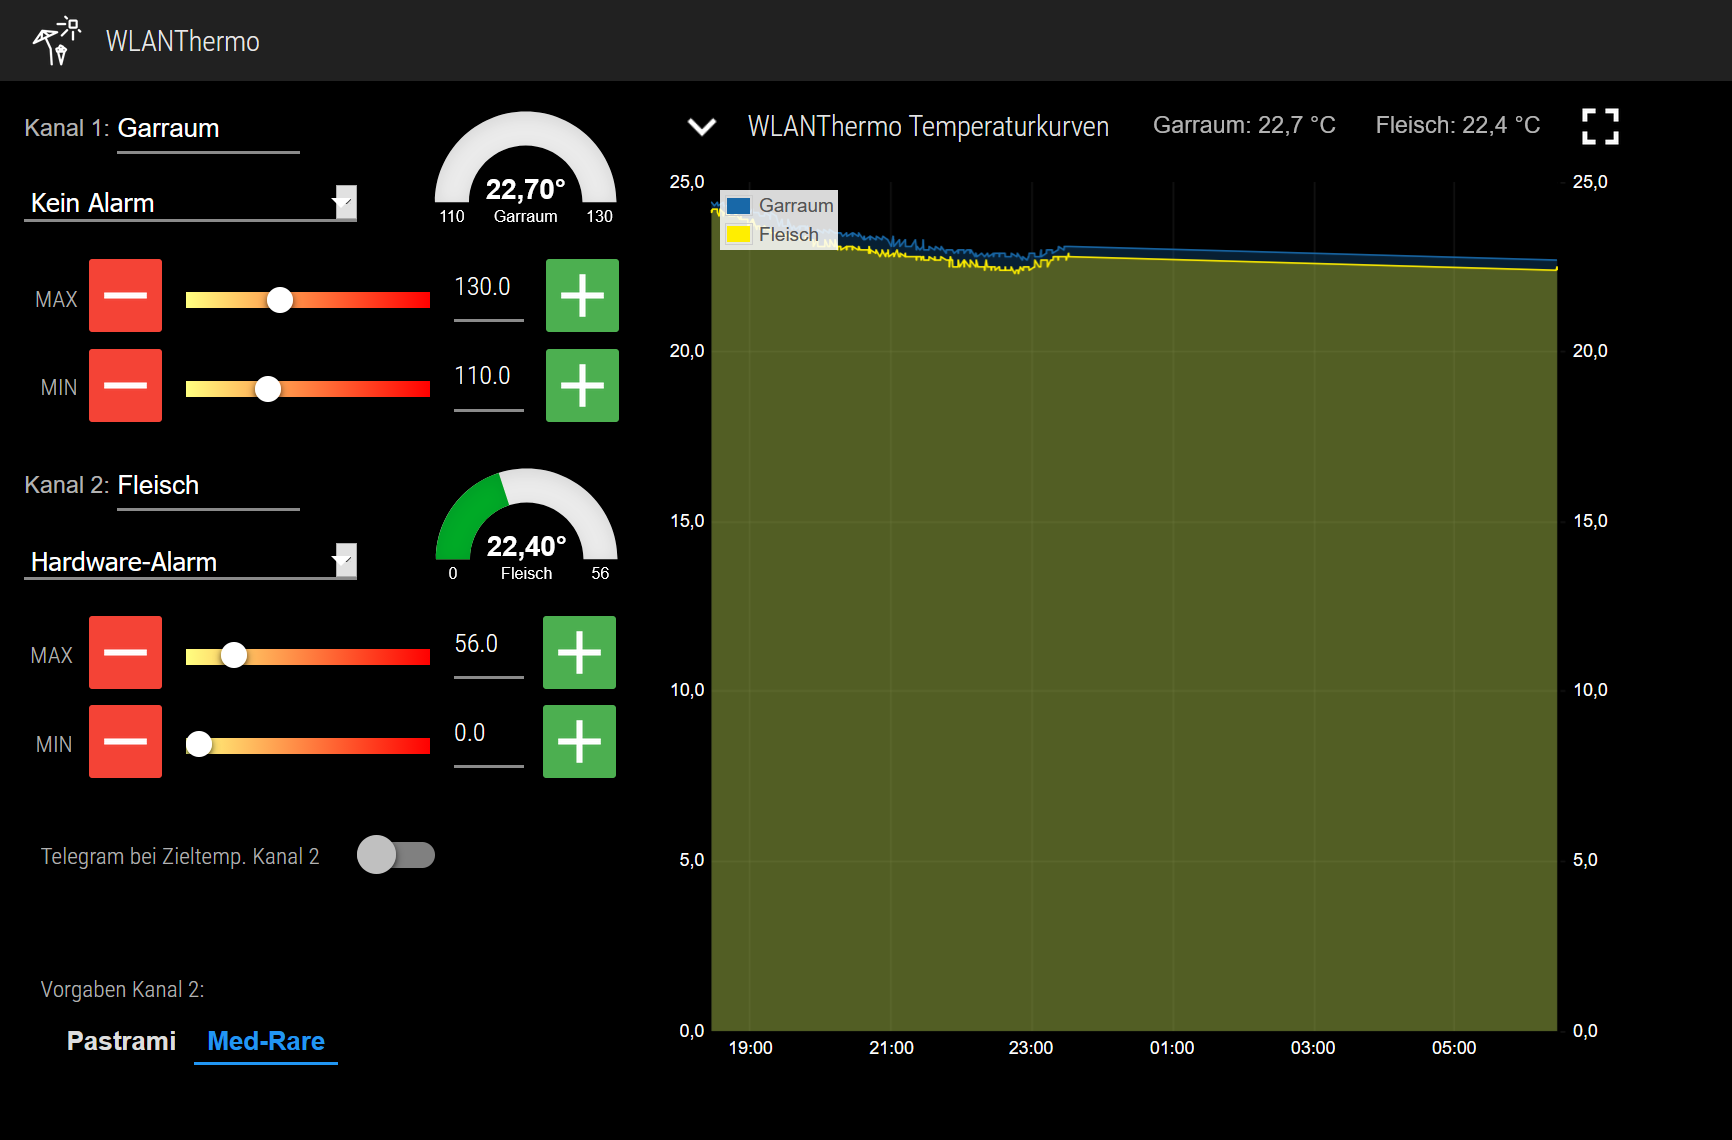This screenshot has width=1732, height=1140.
Task: Open fullscreen view of the chart
Action: (1600, 127)
